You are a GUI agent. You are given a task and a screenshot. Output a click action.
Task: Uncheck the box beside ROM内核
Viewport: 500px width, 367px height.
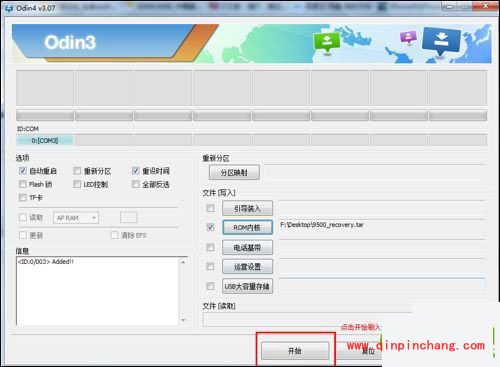coord(210,227)
